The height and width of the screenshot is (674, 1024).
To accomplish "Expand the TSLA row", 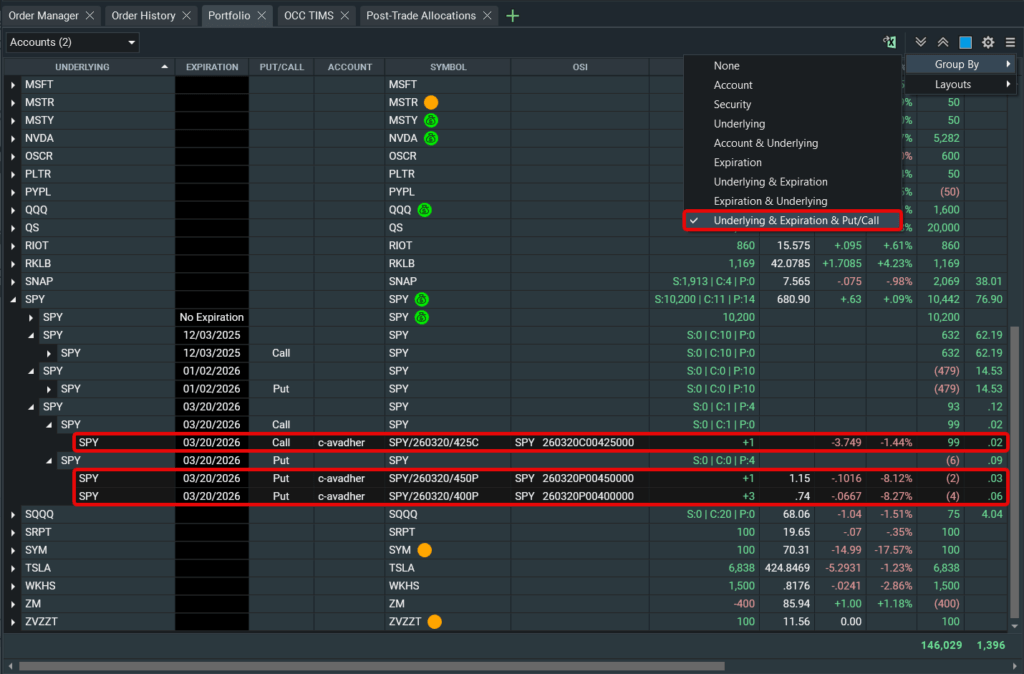I will (x=13, y=568).
